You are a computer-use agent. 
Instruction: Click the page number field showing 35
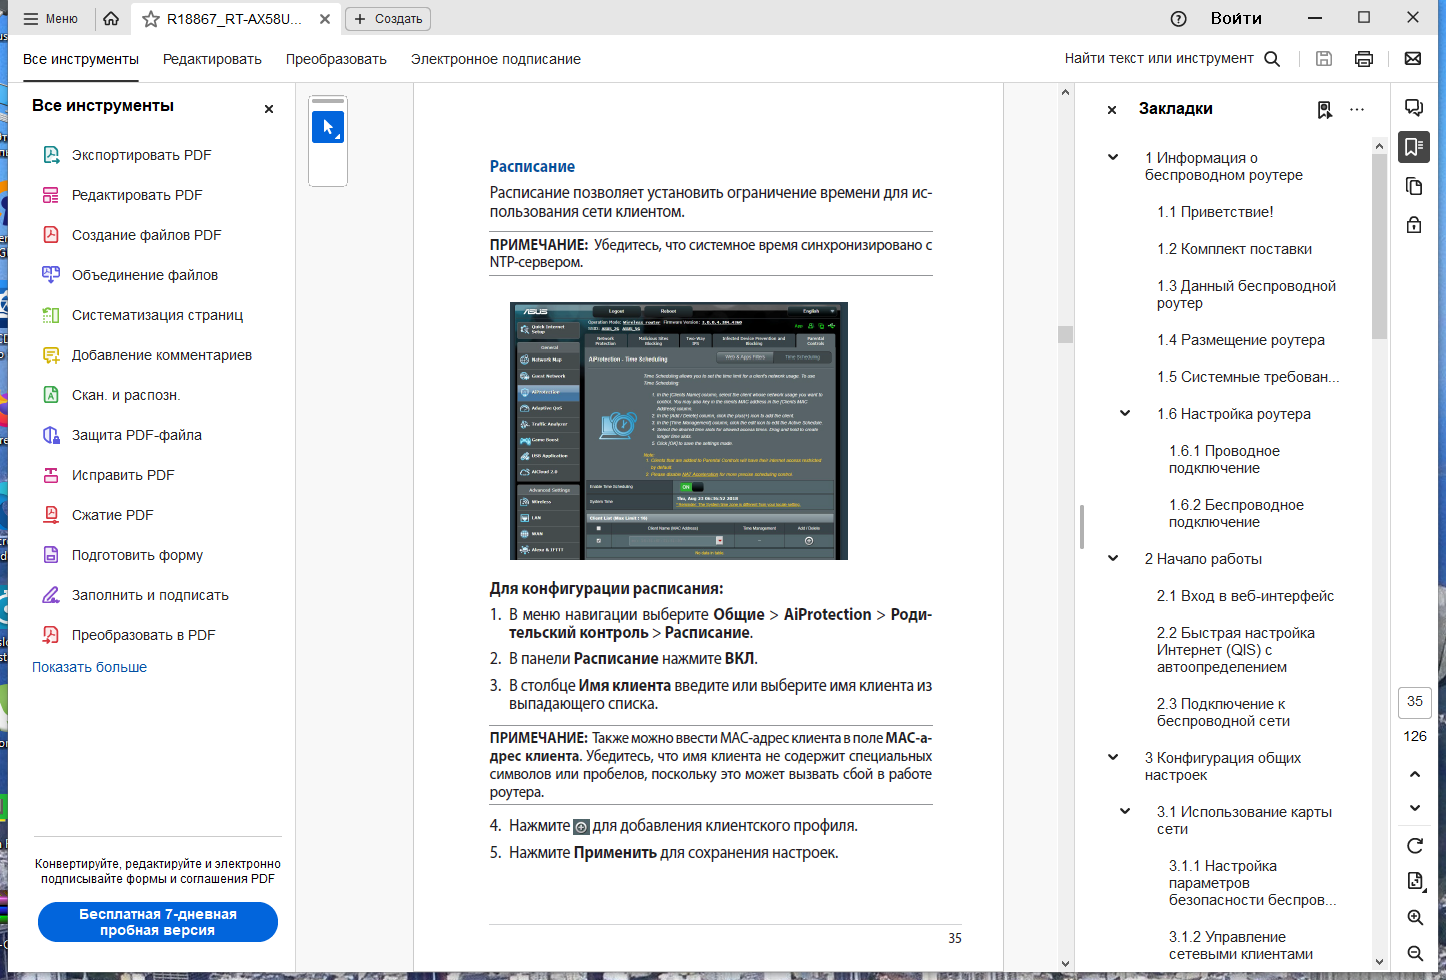1414,702
